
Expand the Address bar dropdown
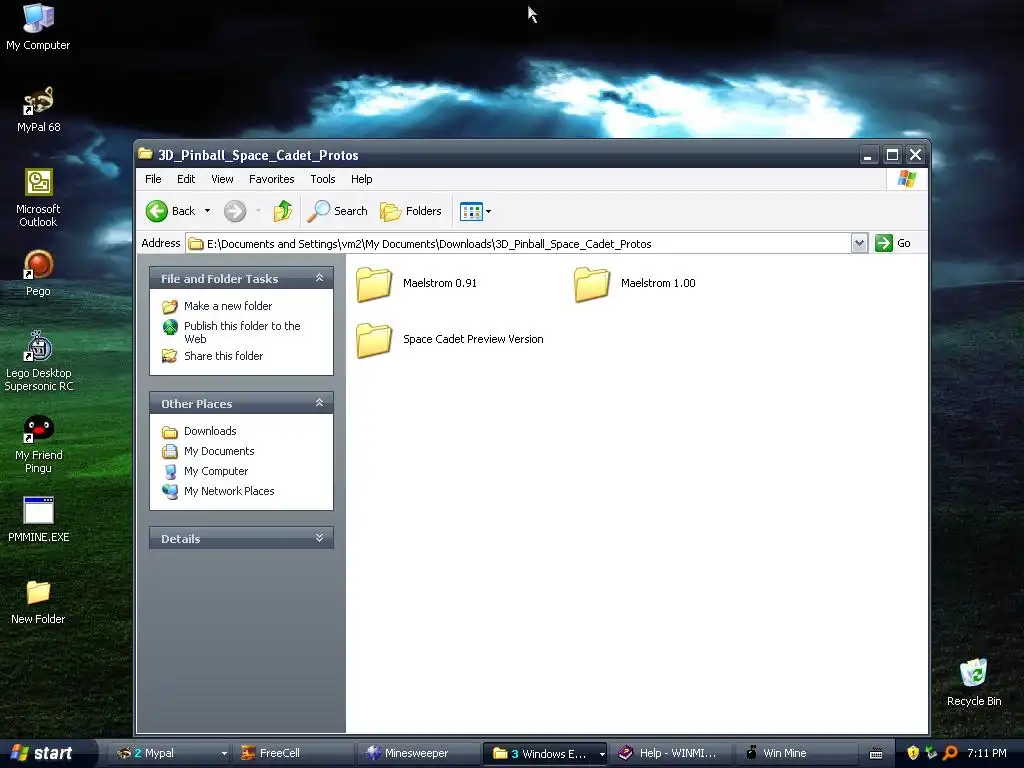(x=859, y=244)
